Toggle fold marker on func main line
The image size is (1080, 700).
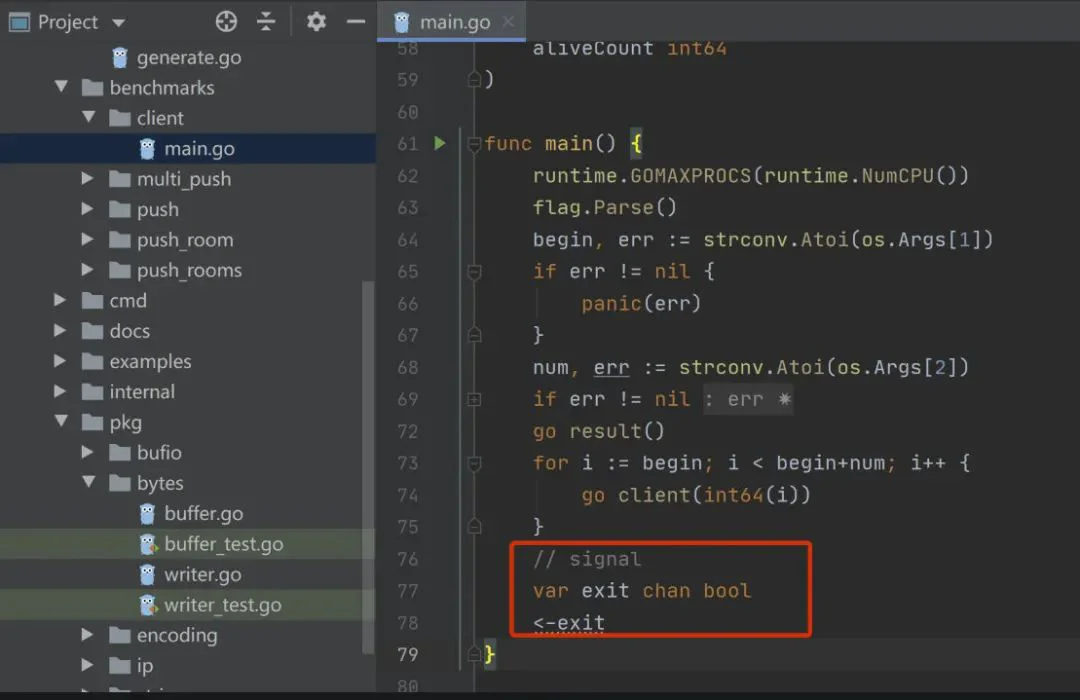[474, 144]
